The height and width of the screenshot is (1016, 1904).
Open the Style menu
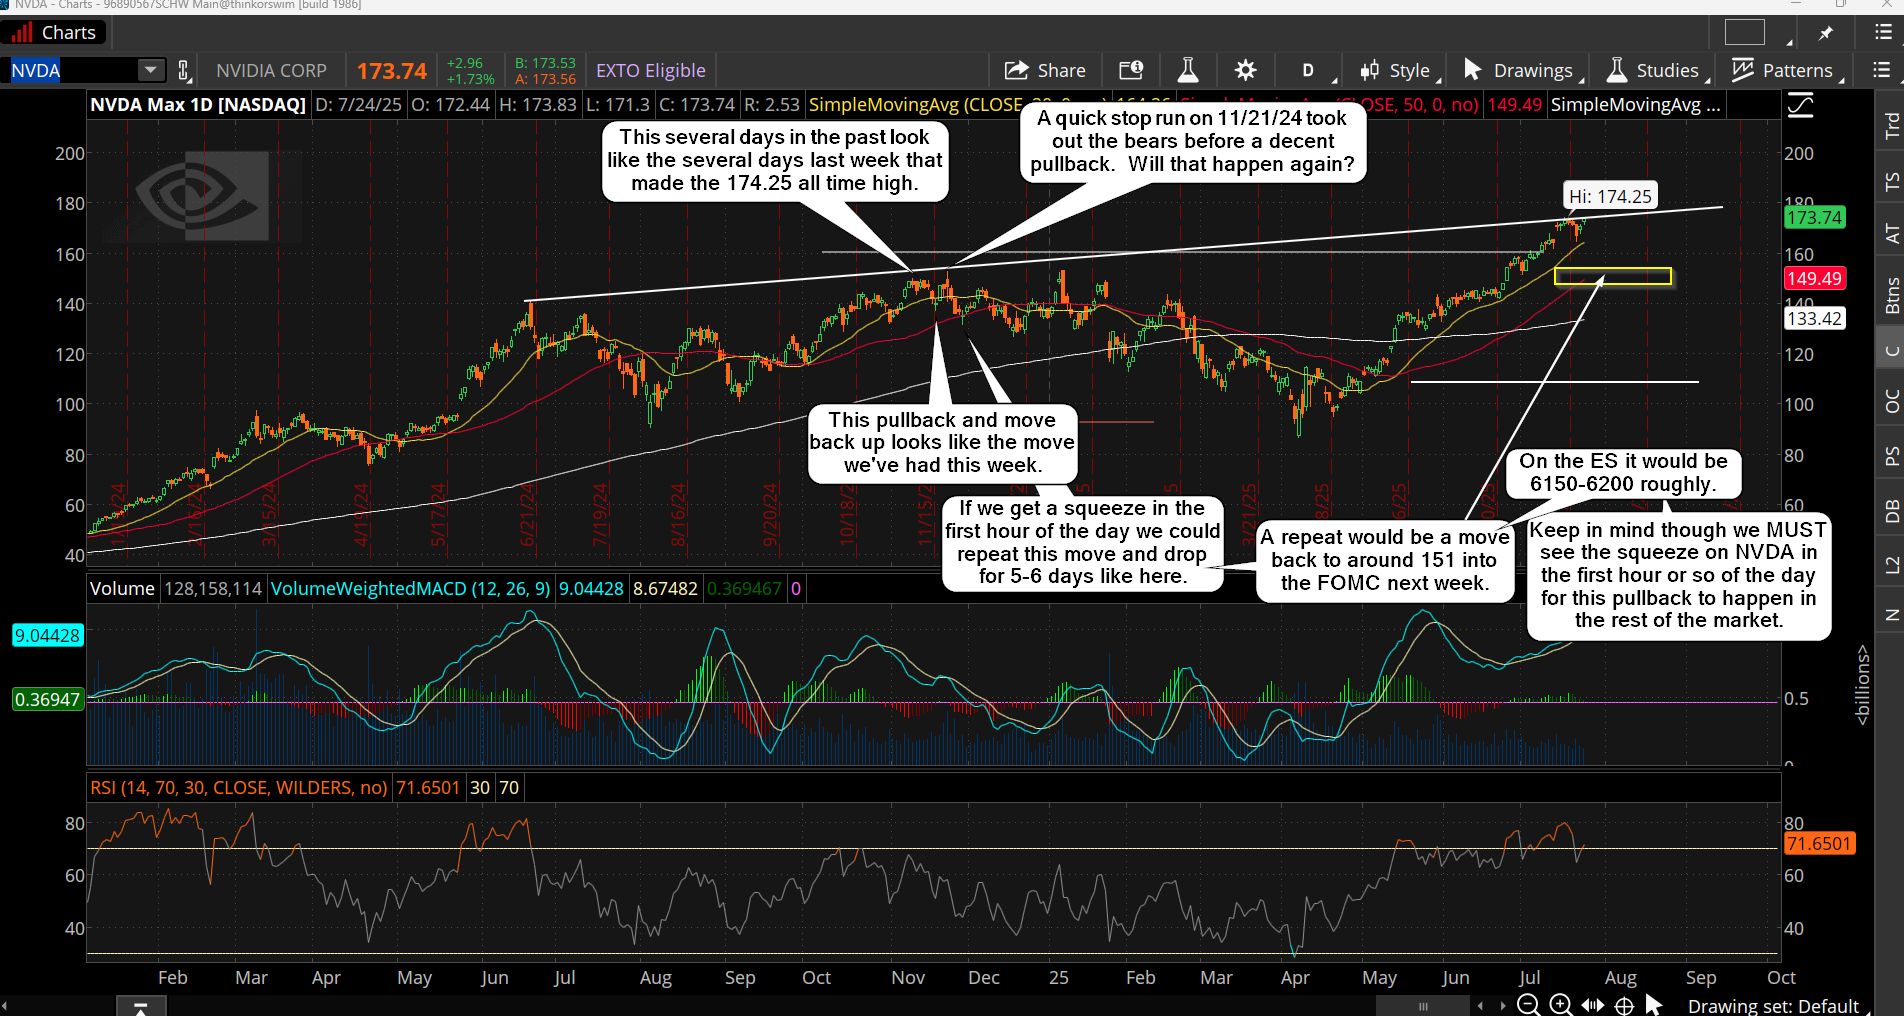pos(1400,70)
